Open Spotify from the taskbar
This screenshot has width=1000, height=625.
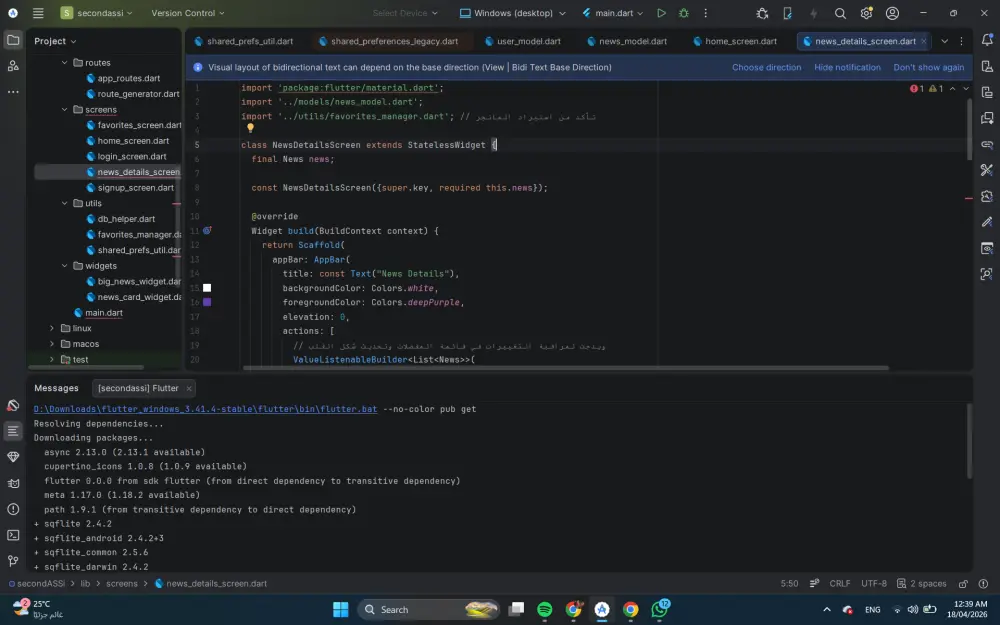544,610
